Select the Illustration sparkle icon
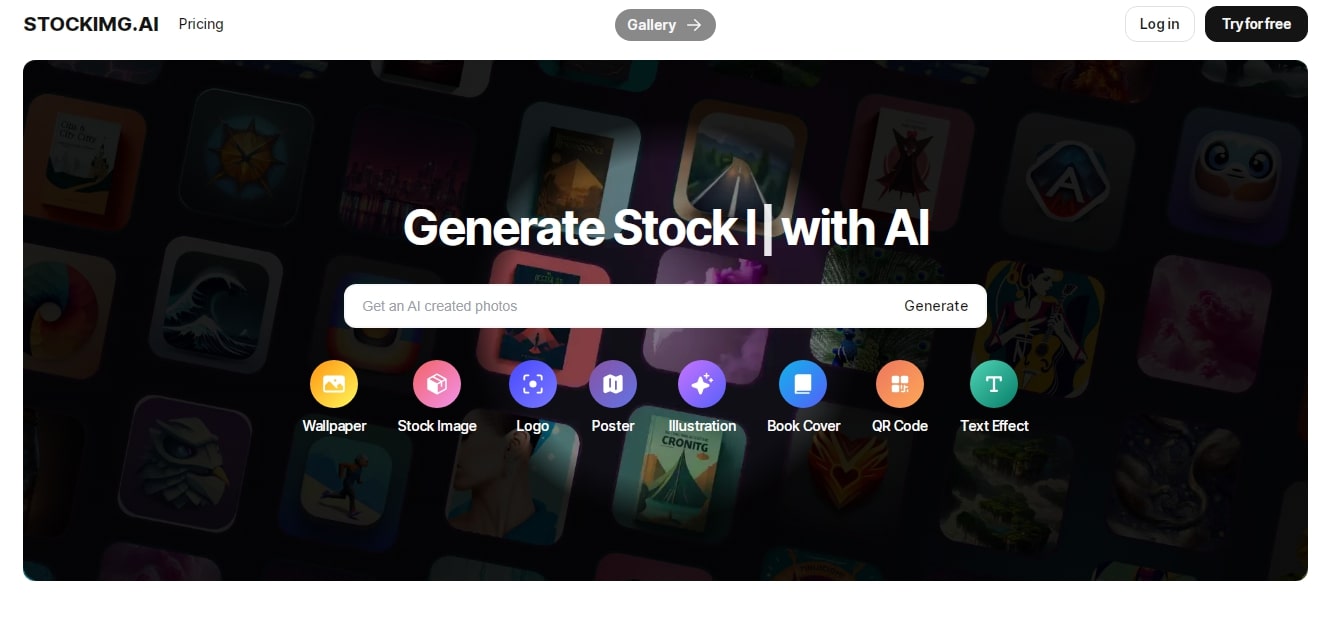Viewport: 1336px width, 627px height. 702,384
